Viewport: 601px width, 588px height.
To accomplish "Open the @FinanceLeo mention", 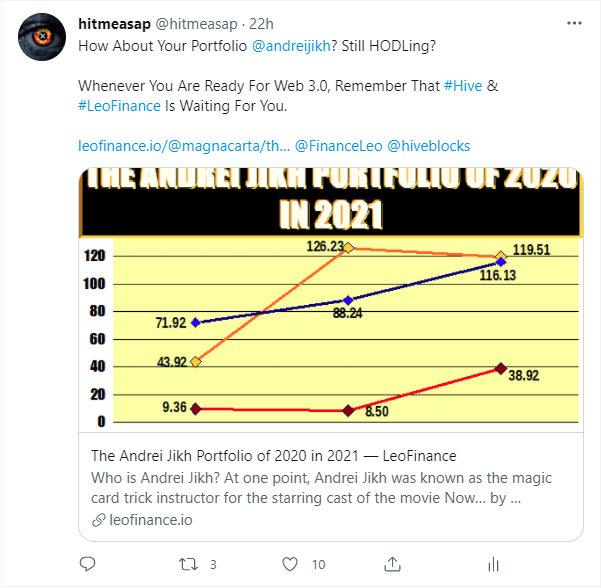I will [338, 146].
